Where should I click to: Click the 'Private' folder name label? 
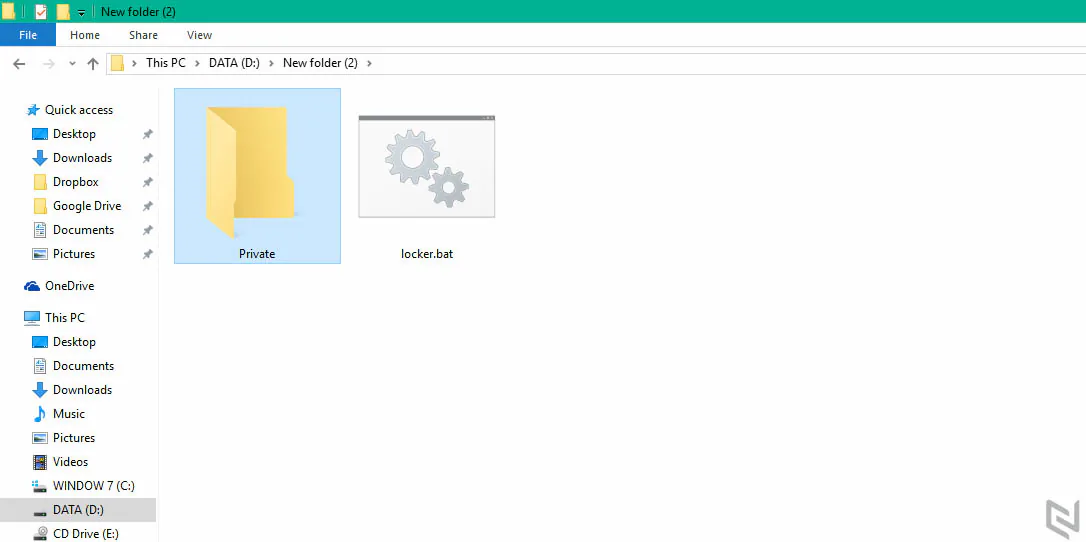tap(257, 254)
